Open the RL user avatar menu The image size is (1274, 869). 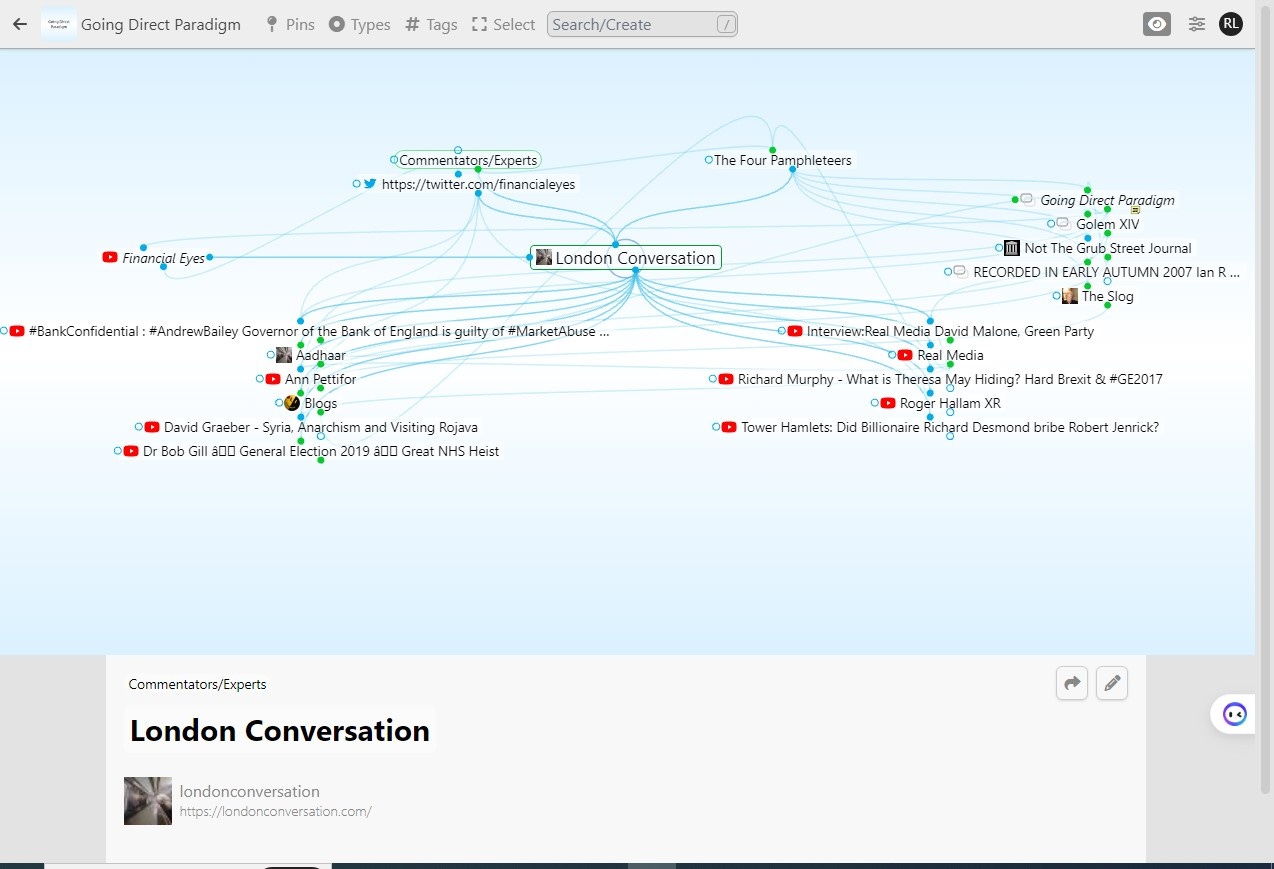coord(1231,24)
